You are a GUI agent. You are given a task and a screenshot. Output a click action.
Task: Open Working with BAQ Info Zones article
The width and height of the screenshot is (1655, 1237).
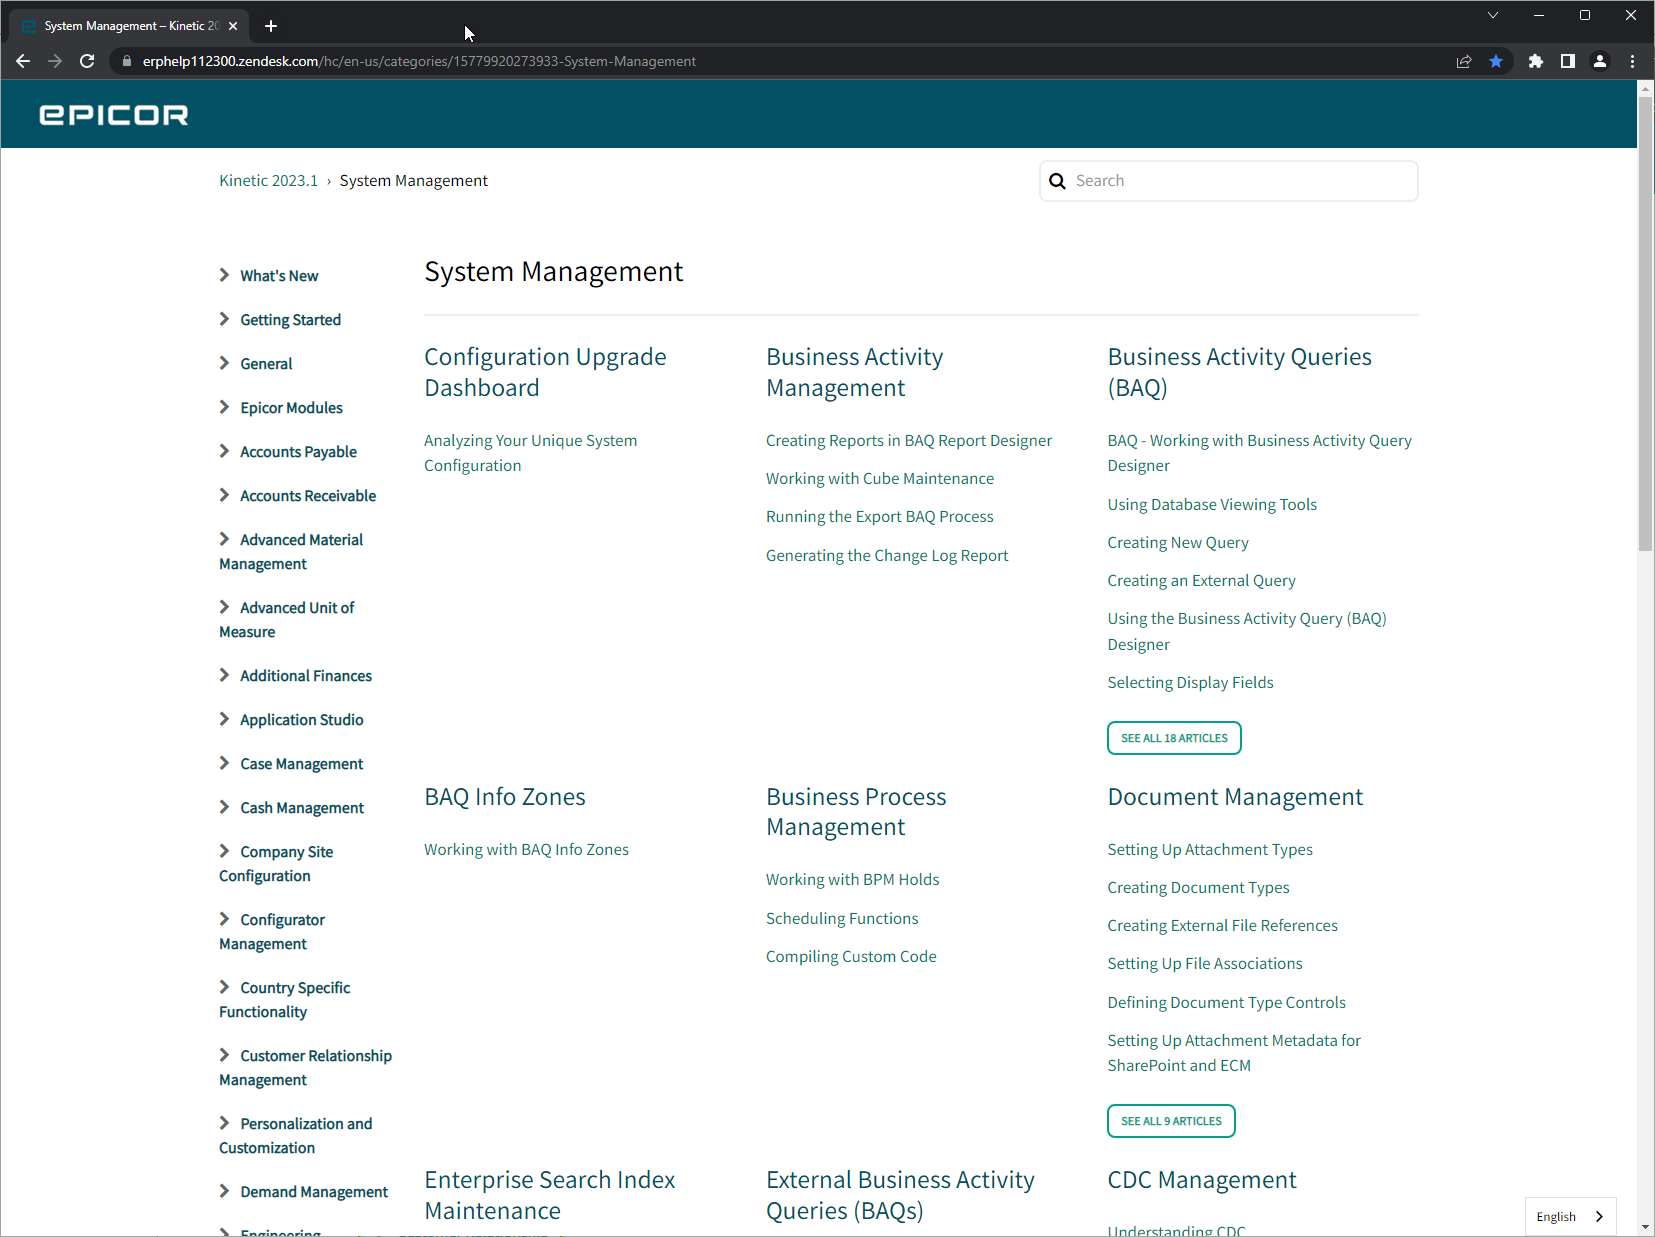pos(526,850)
